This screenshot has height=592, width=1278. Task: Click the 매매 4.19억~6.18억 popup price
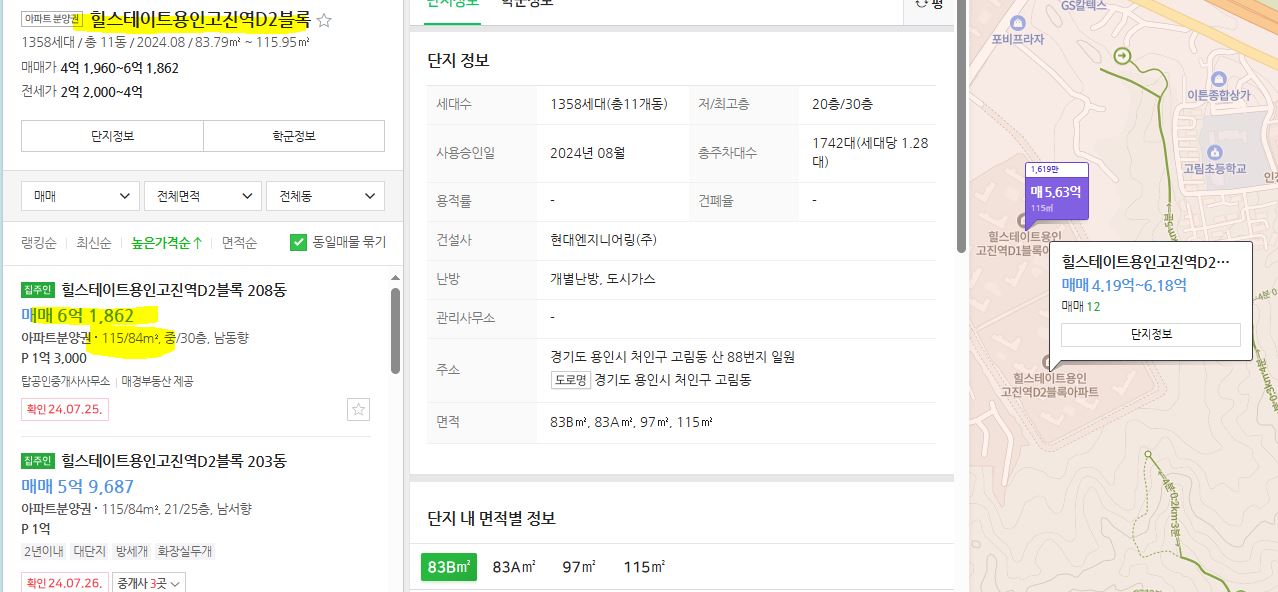point(1124,285)
